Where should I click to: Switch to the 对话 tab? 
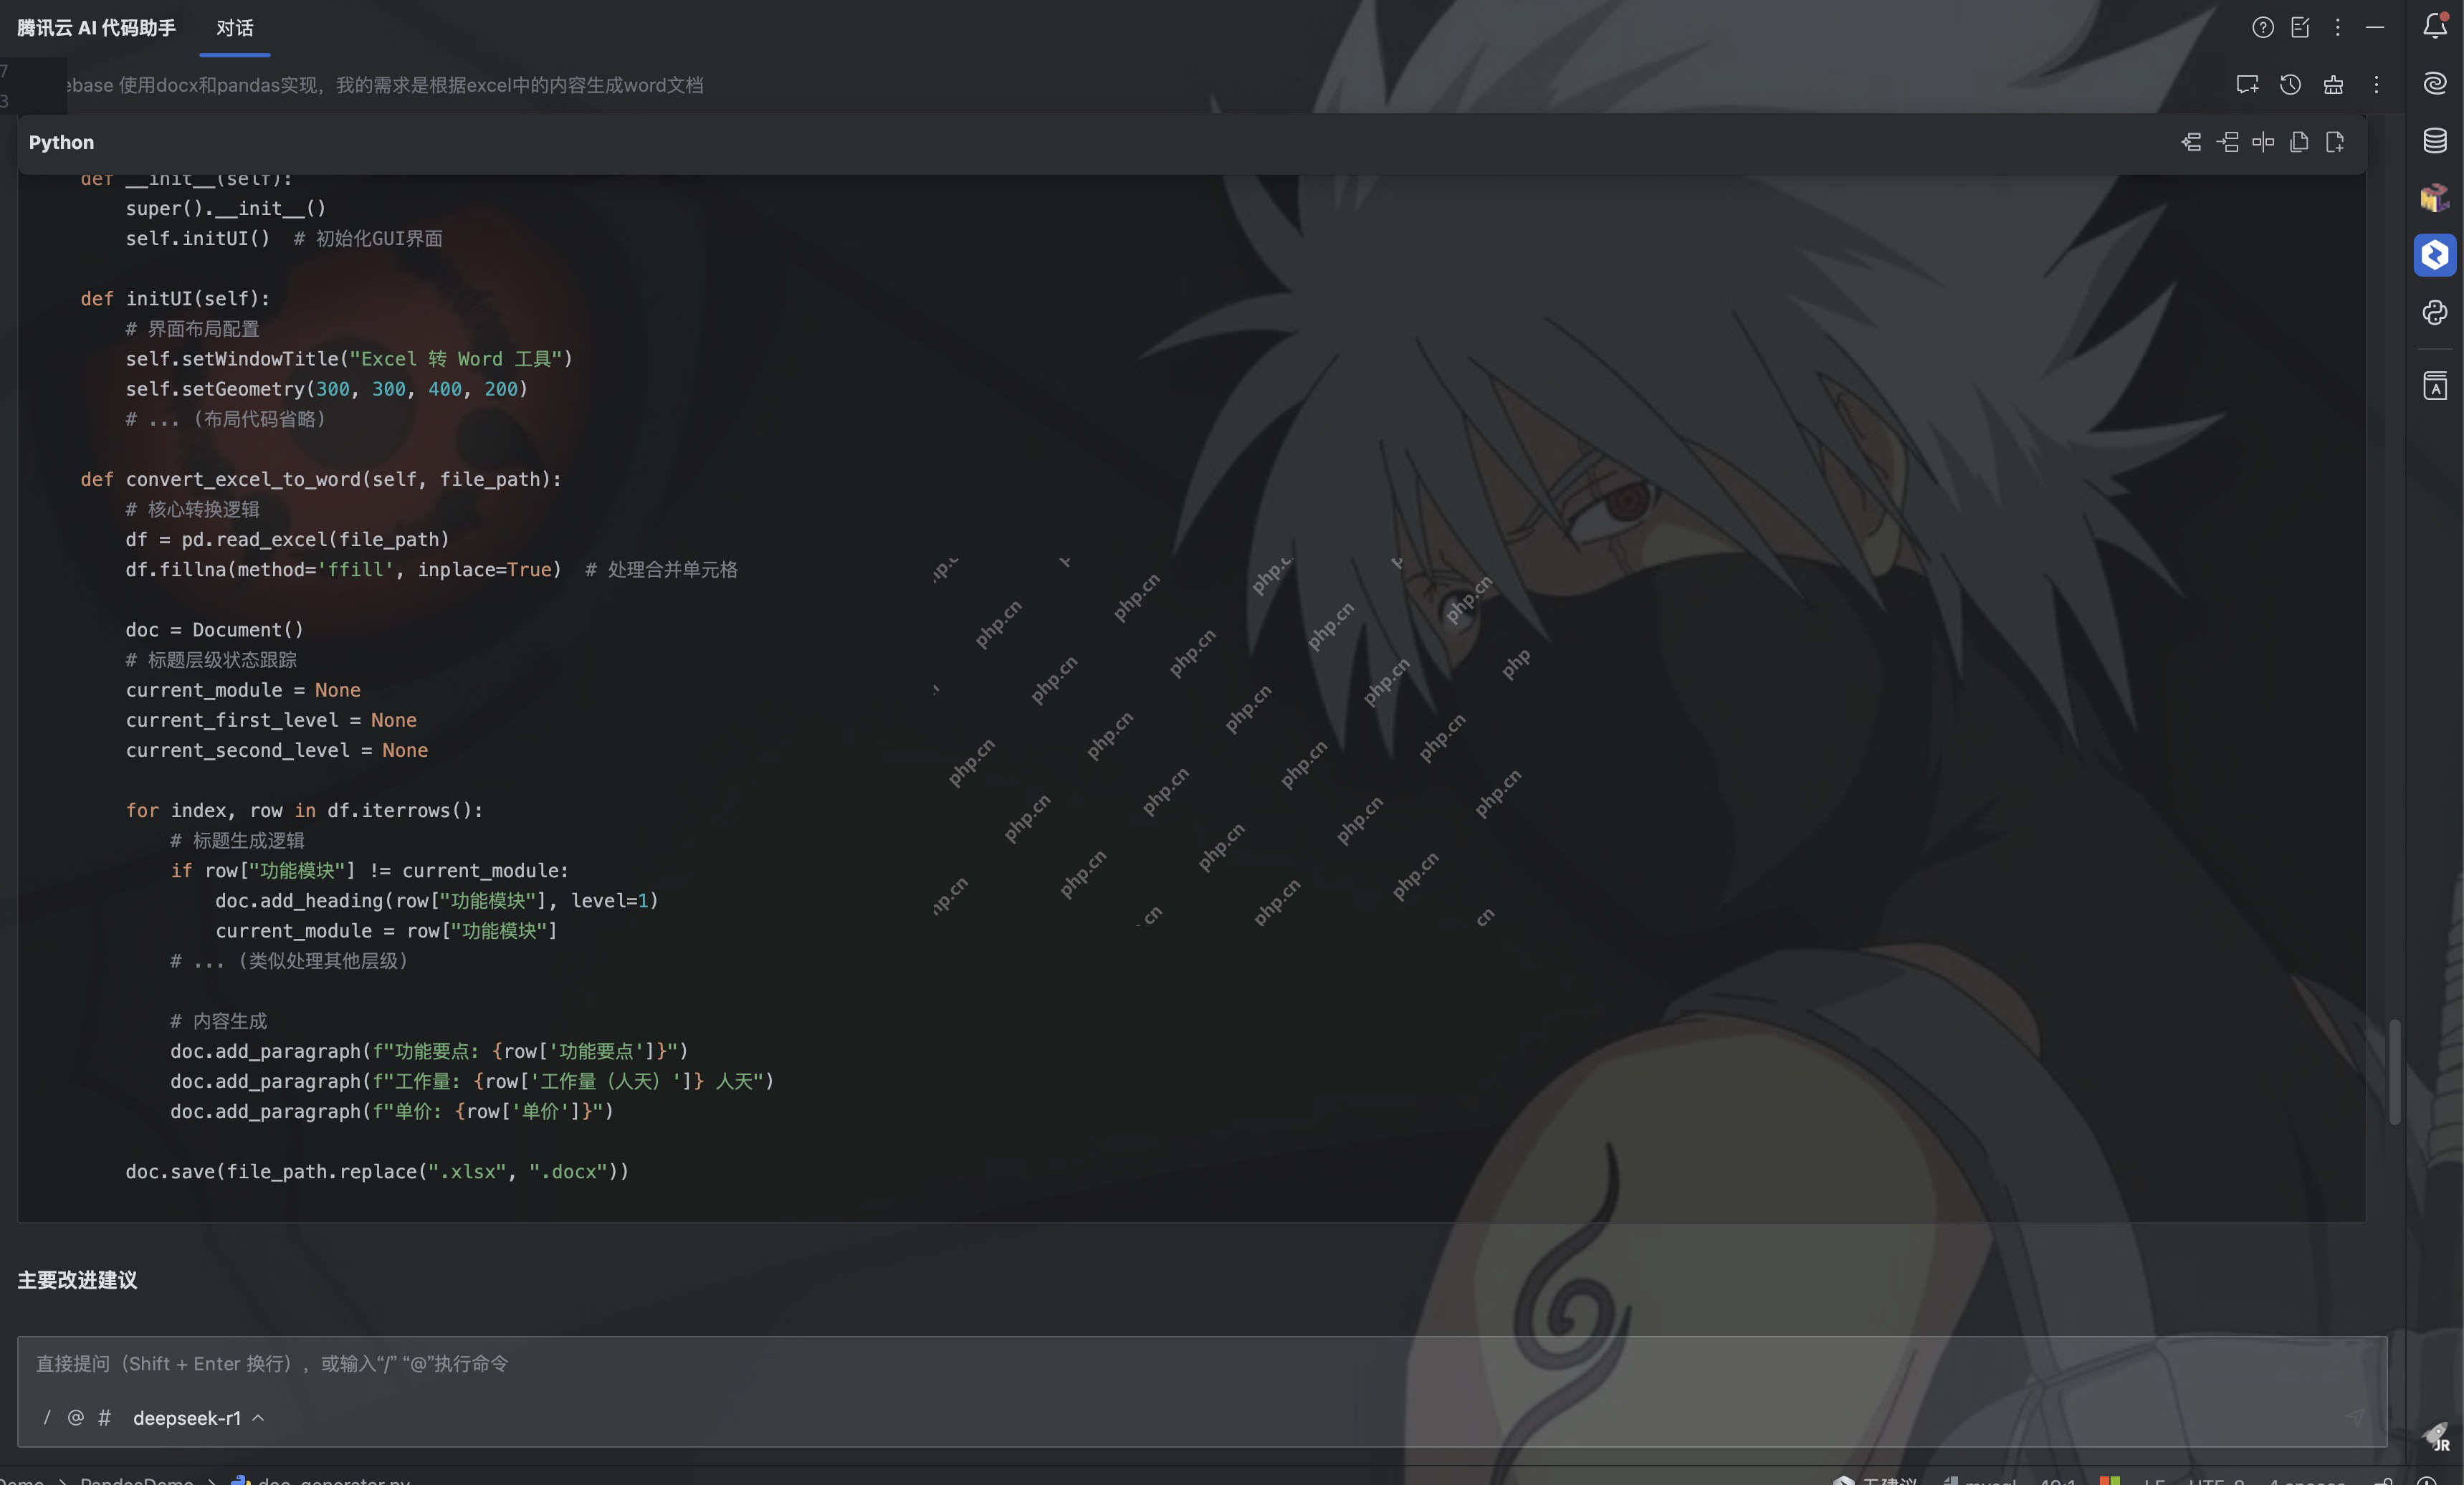(x=235, y=28)
